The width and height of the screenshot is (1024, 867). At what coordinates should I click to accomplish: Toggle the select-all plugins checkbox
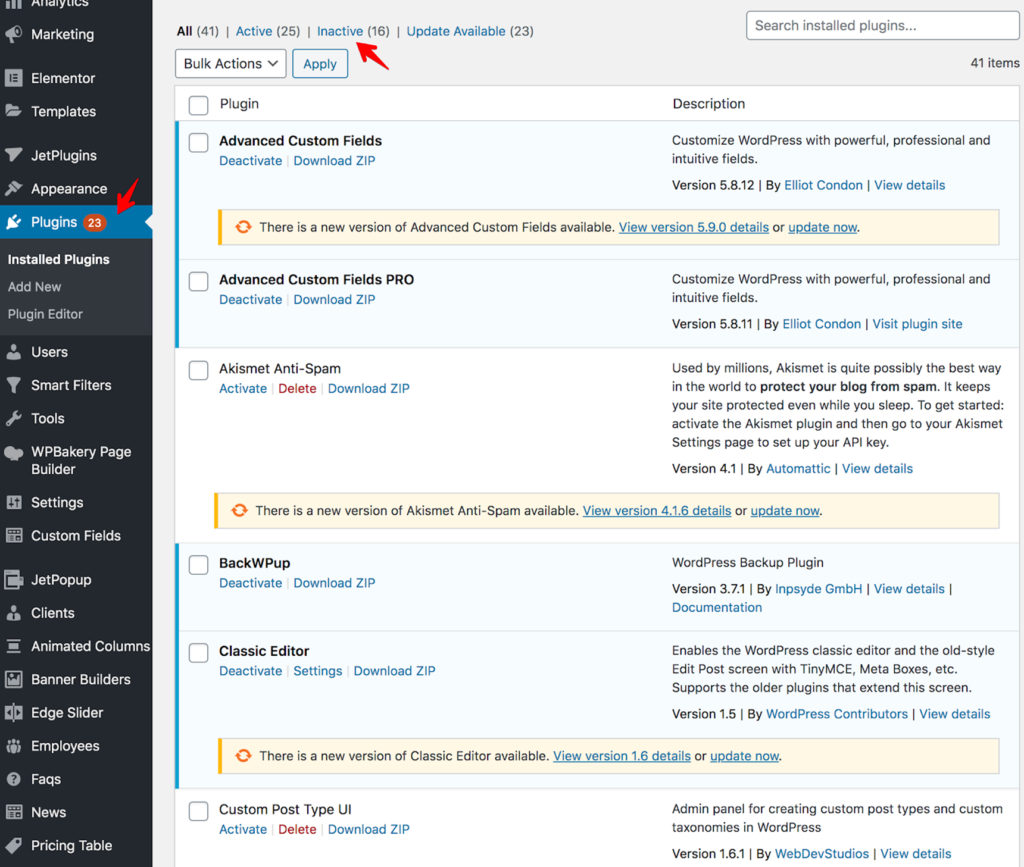[198, 104]
